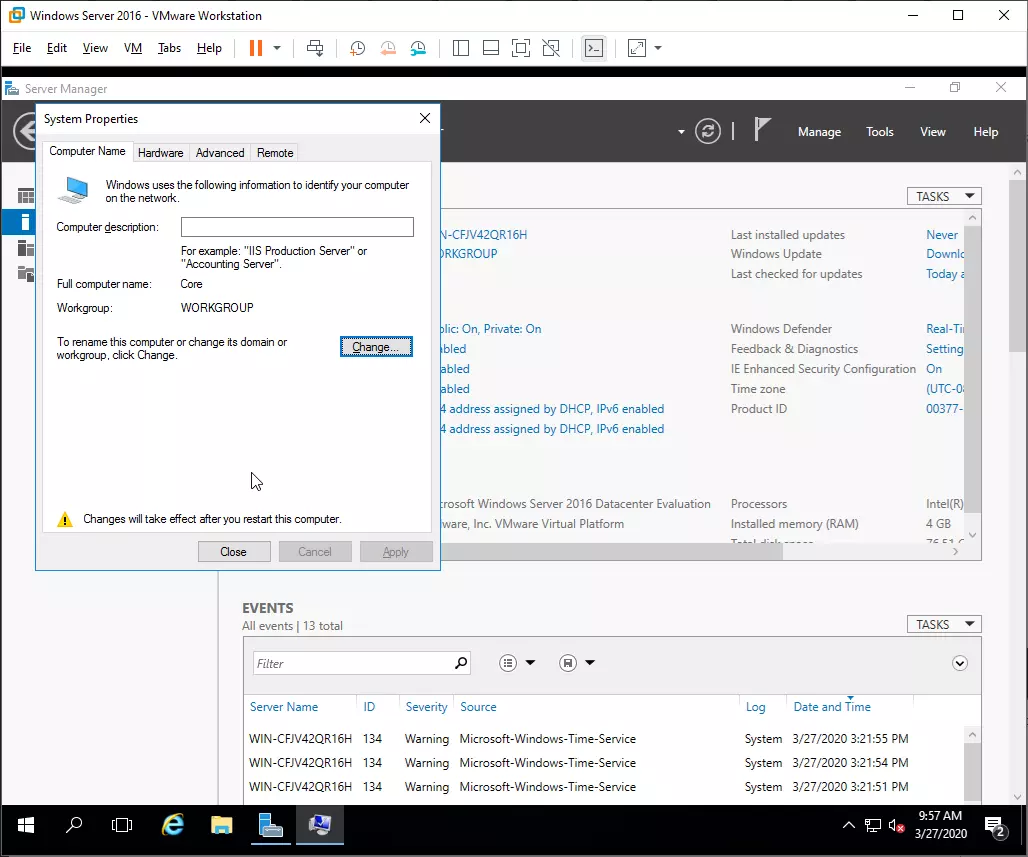
Task: Select the event logged at 3:21:55 PM
Action: tap(579, 739)
